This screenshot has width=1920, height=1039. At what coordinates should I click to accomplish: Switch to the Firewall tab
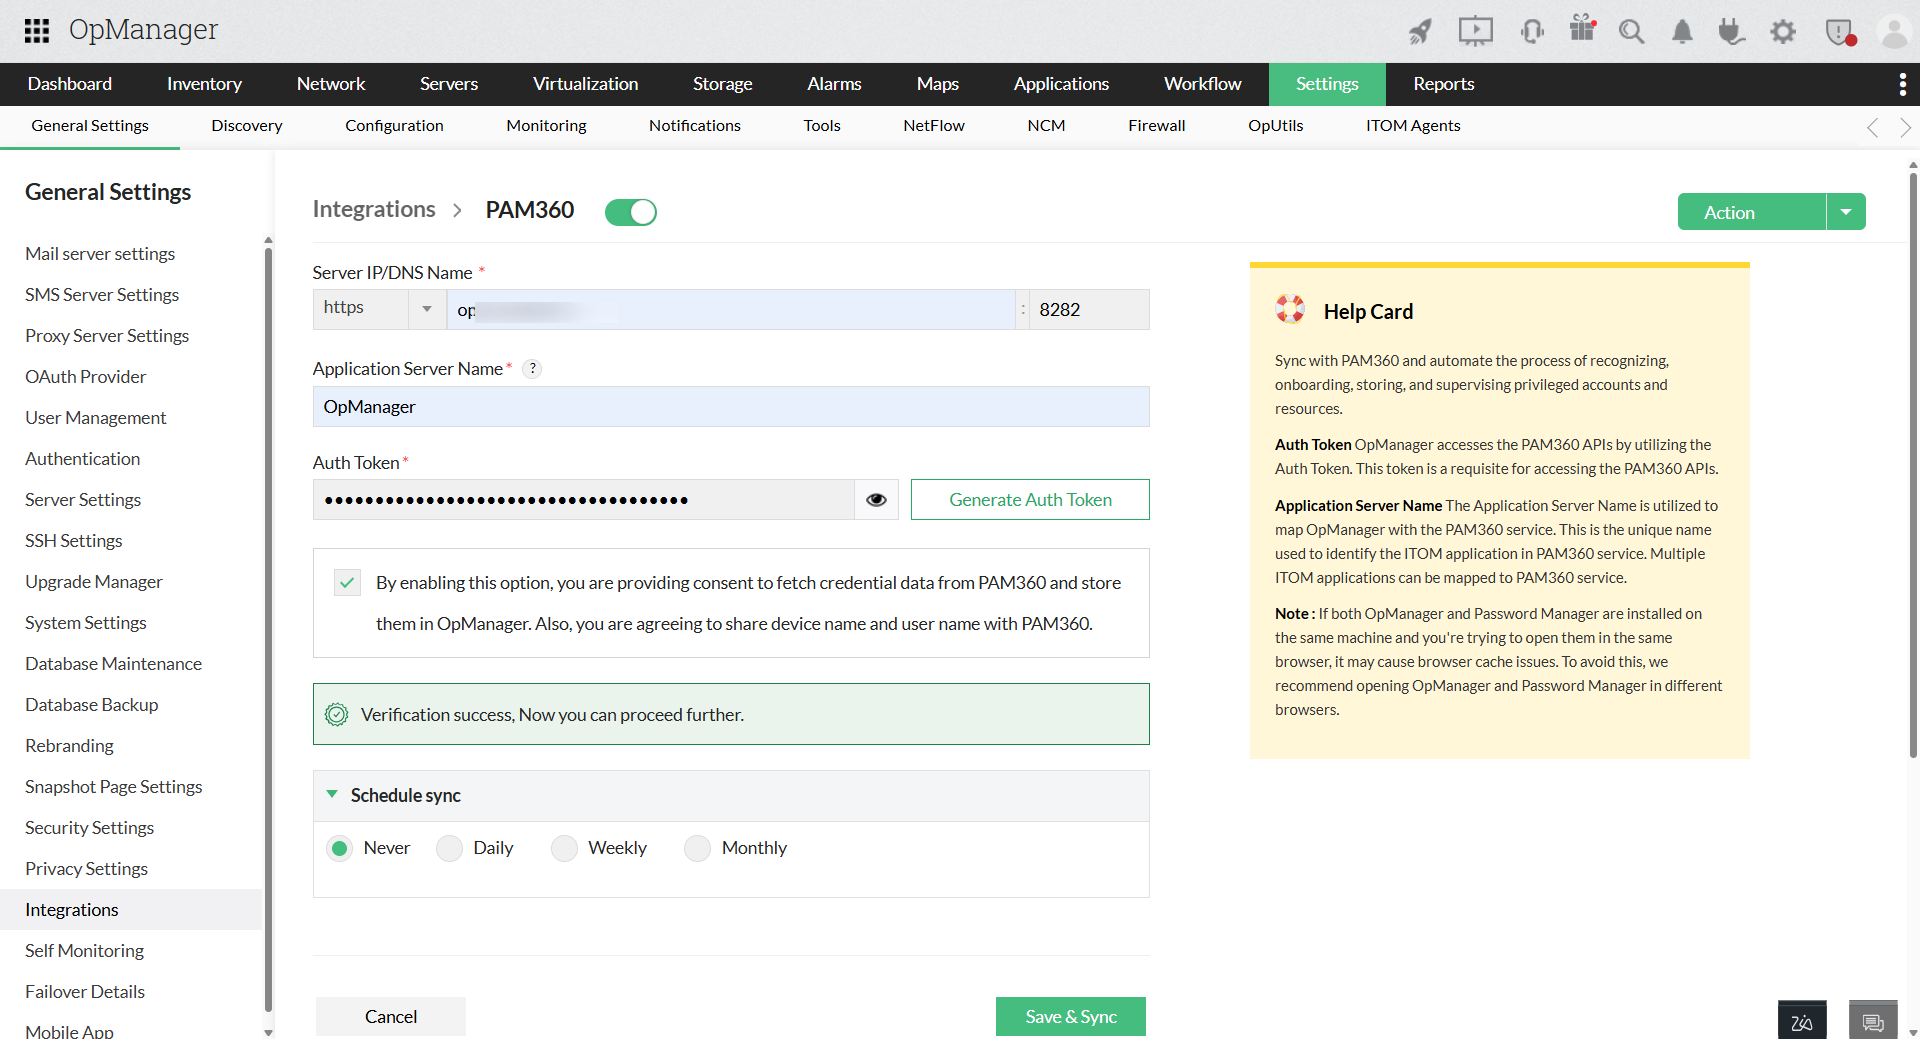point(1157,126)
